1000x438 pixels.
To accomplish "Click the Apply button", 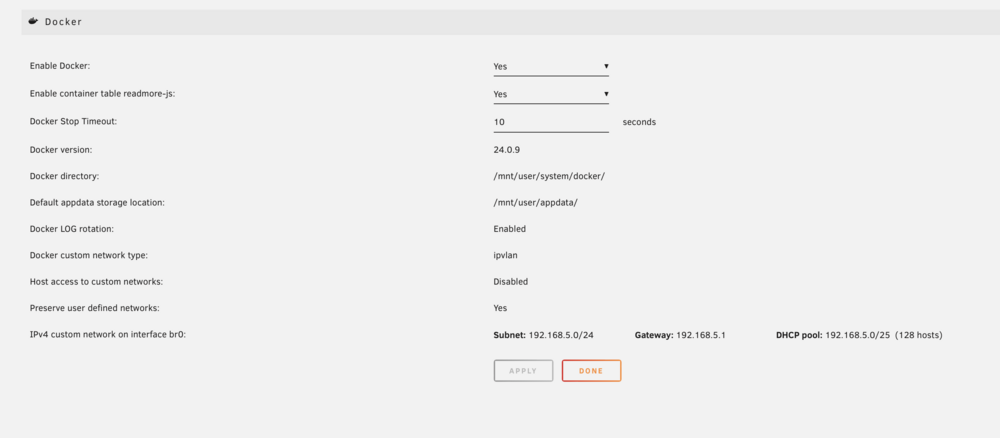I will point(523,371).
